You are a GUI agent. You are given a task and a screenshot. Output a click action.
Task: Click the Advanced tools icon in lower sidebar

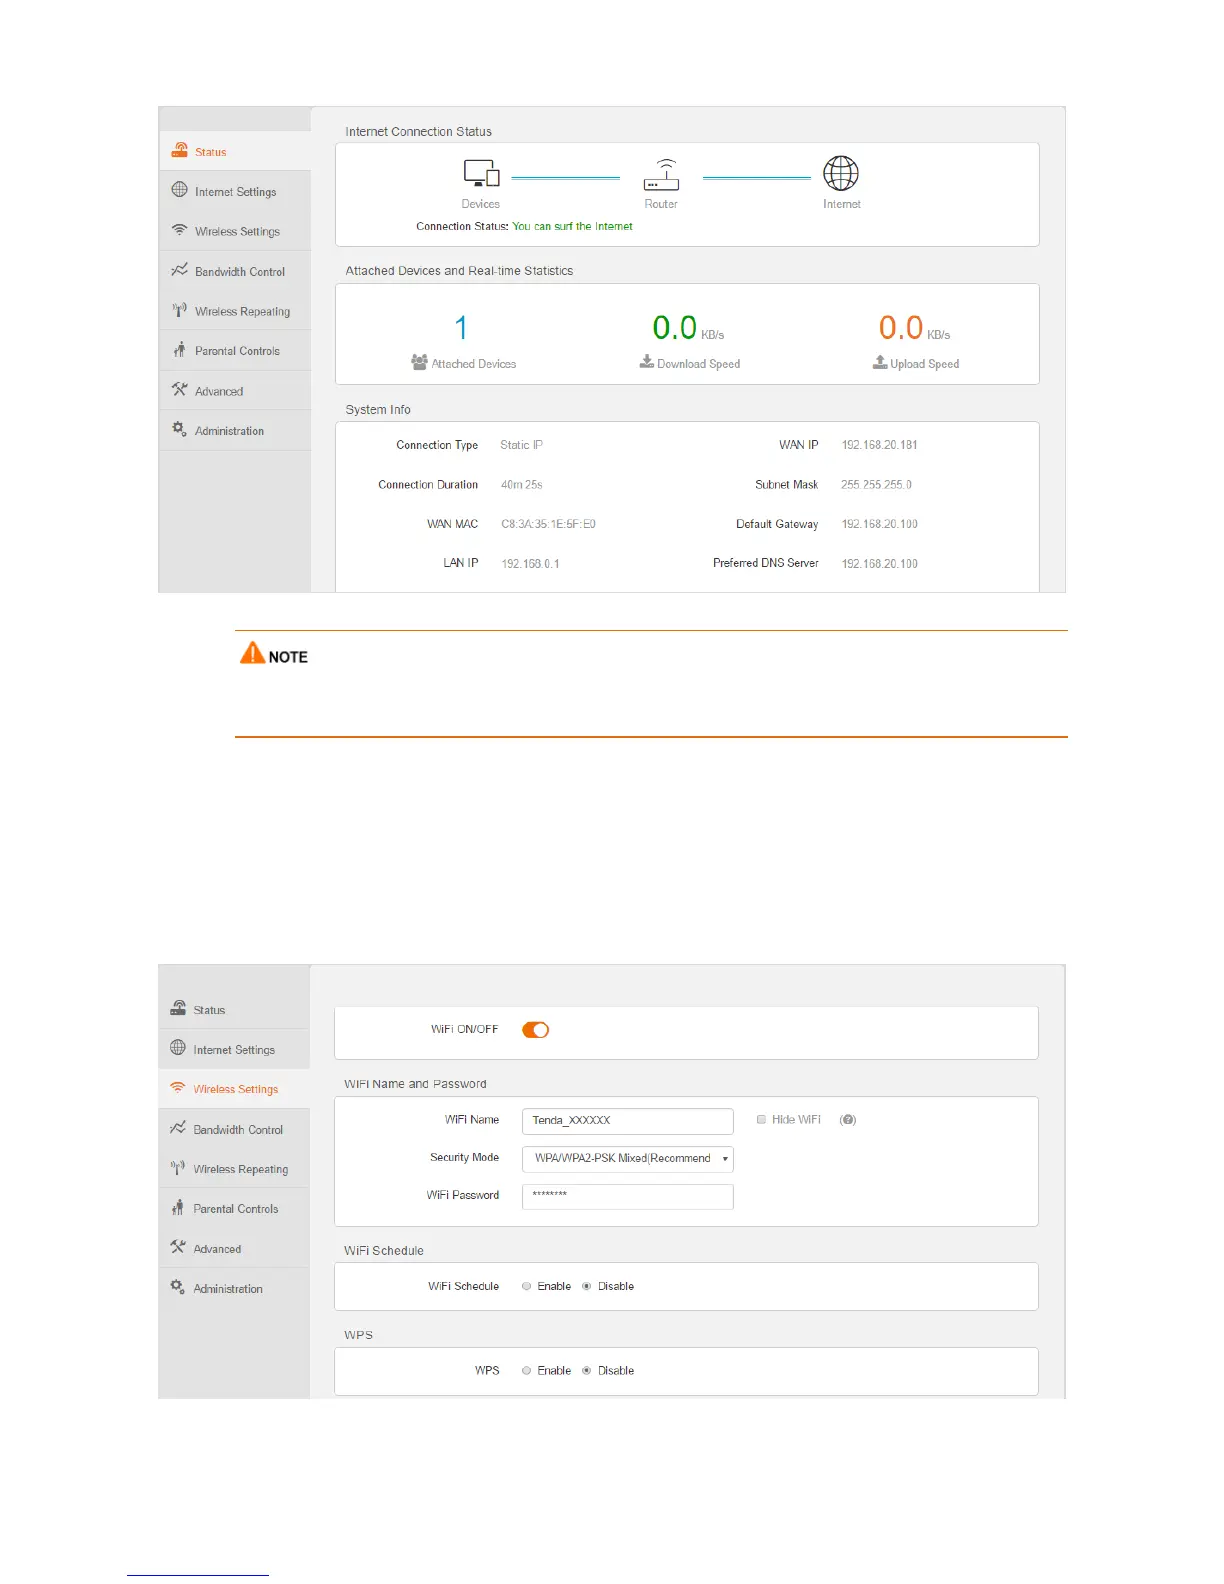(178, 1247)
